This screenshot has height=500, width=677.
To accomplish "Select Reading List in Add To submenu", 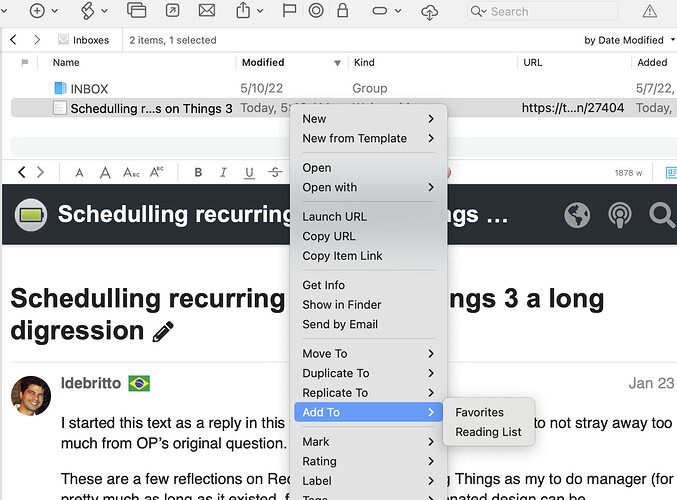I will 488,432.
